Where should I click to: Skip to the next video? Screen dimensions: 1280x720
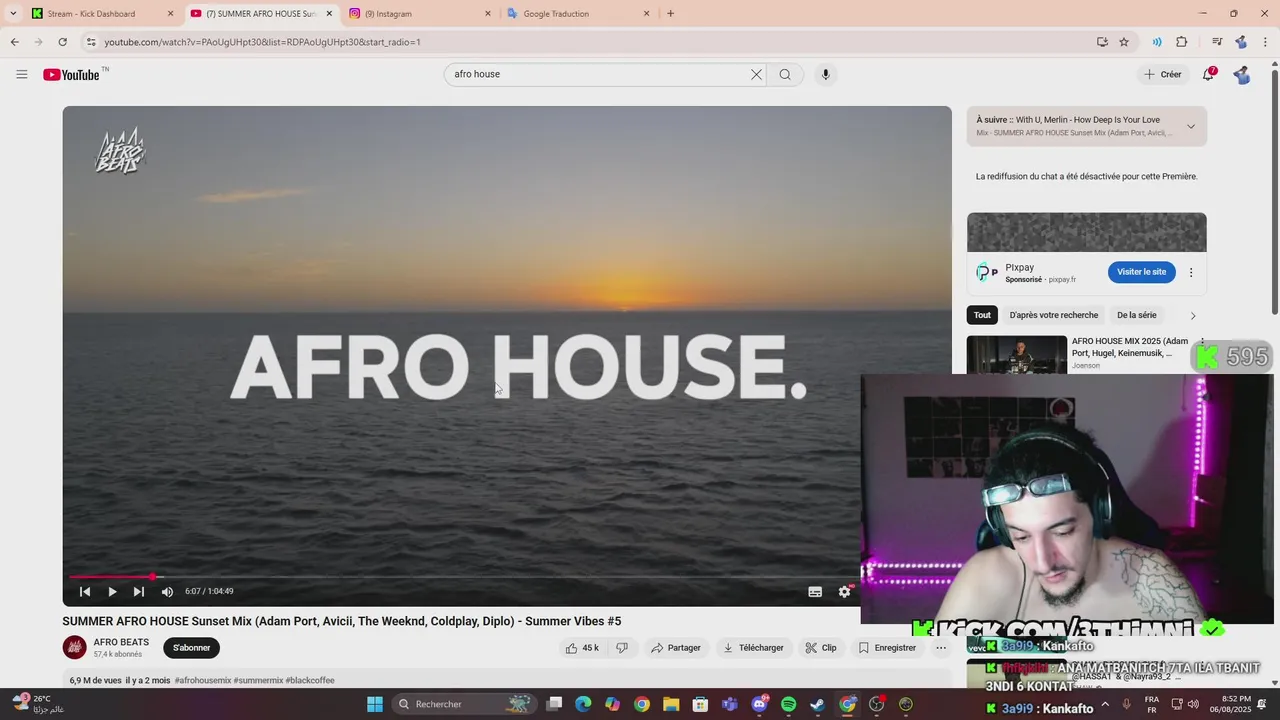tap(139, 592)
